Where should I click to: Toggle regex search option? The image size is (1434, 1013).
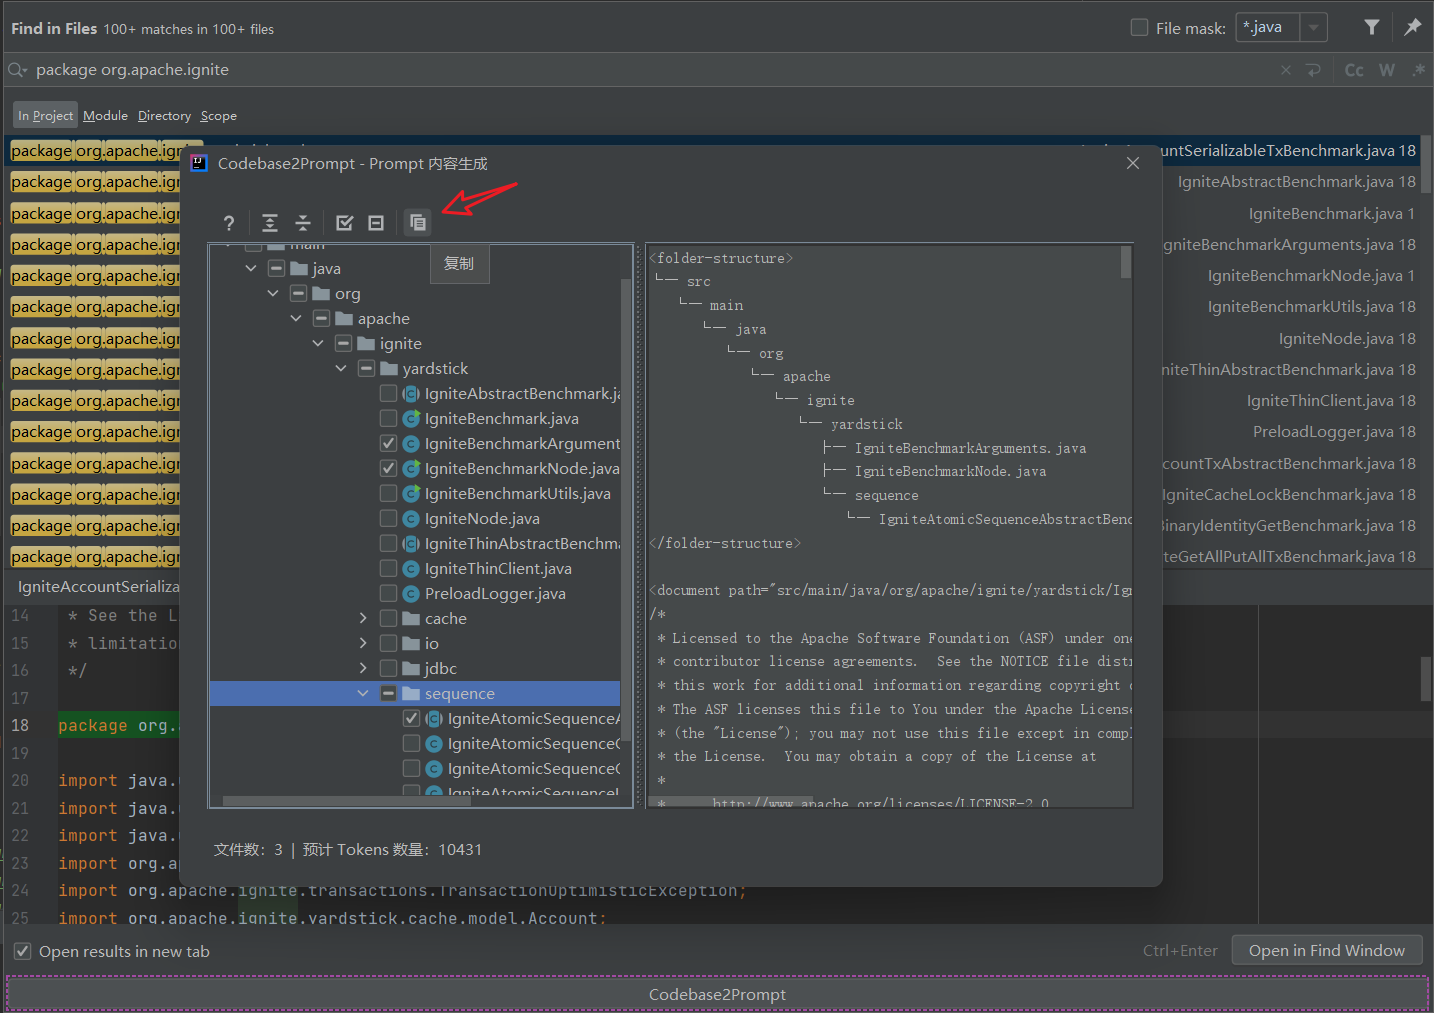pyautogui.click(x=1418, y=70)
